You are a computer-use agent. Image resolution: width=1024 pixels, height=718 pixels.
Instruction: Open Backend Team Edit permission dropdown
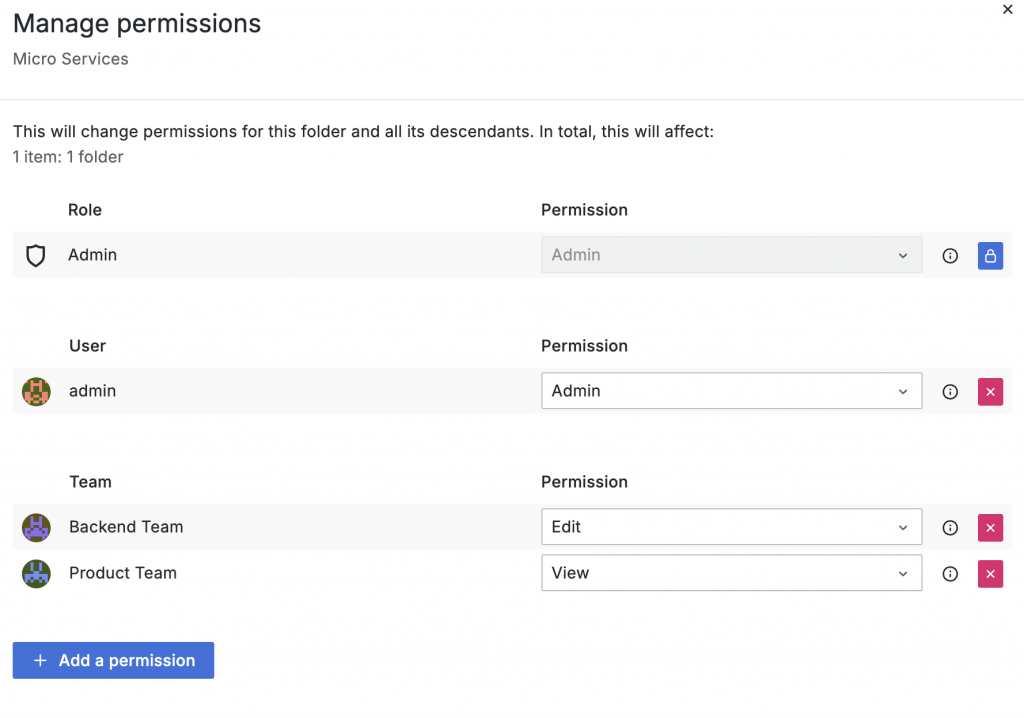pos(731,527)
